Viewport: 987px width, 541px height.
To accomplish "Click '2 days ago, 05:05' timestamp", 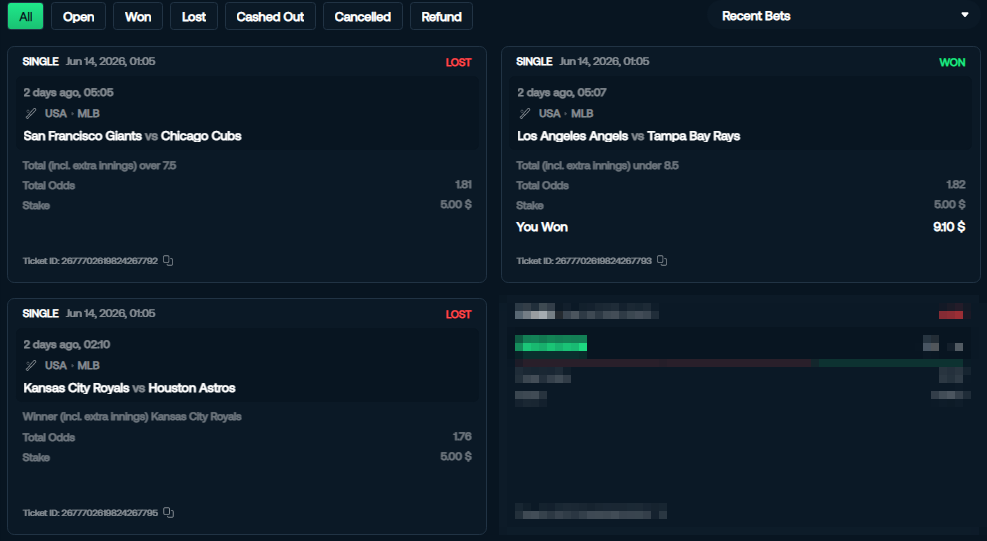I will (x=69, y=93).
